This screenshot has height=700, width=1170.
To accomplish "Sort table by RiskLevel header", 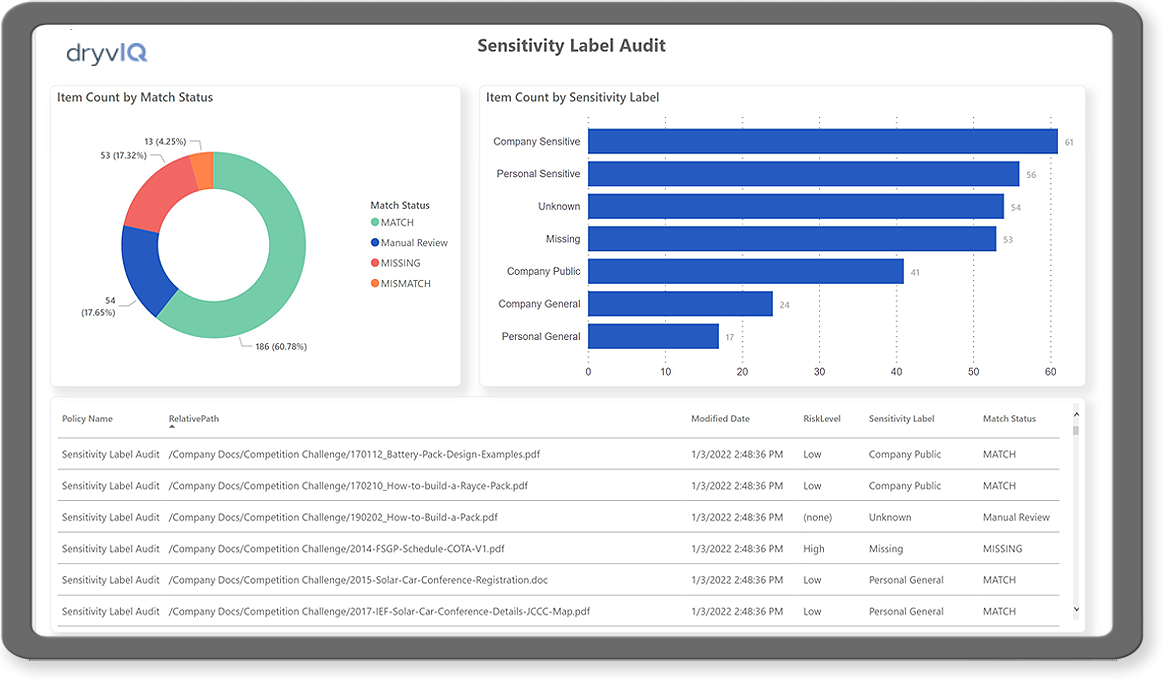I will [822, 419].
